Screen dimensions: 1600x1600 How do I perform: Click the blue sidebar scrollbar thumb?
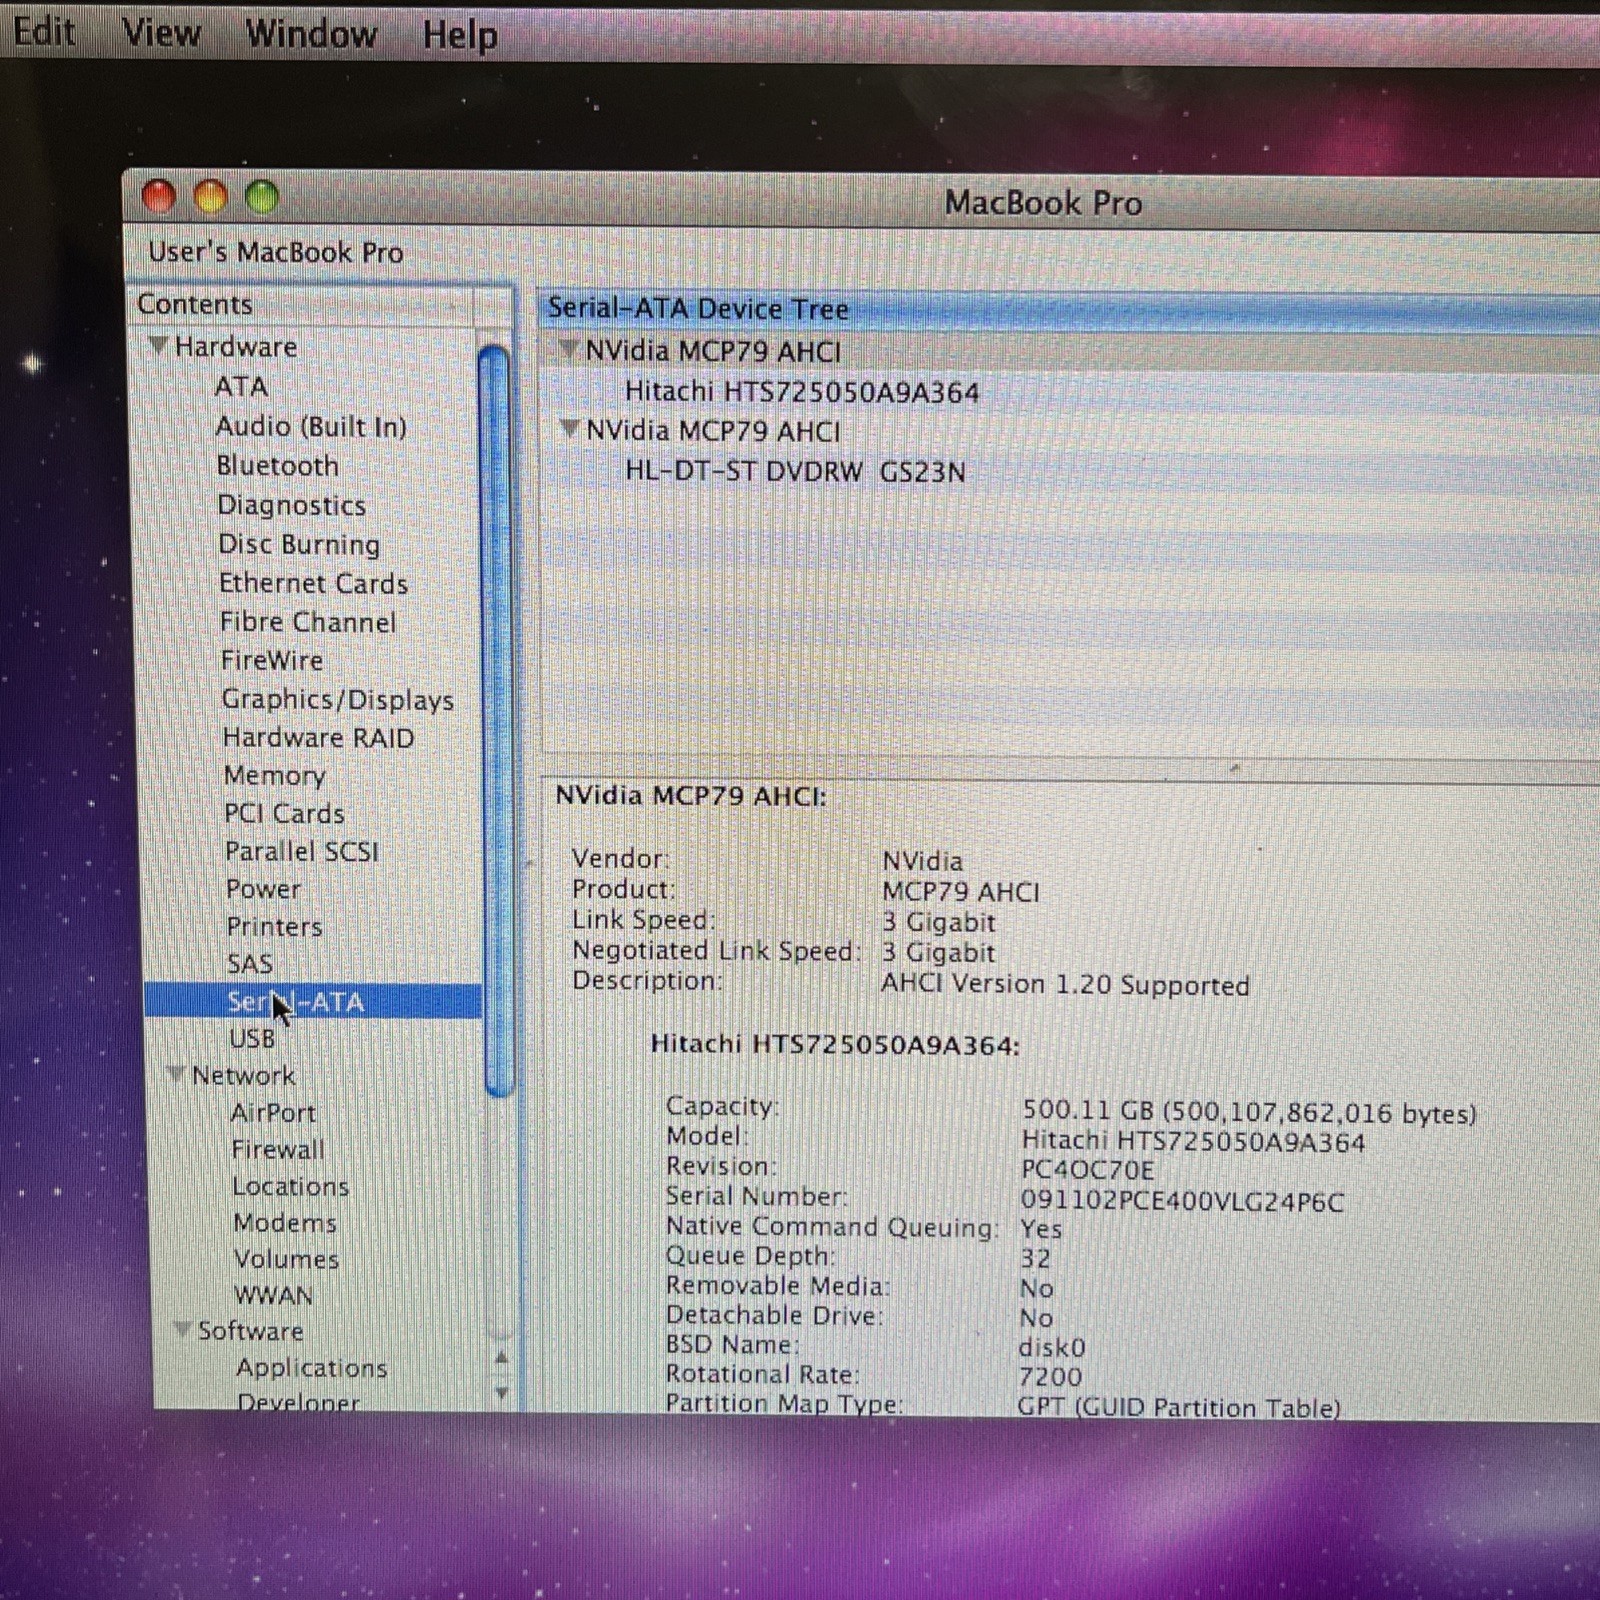click(x=496, y=720)
